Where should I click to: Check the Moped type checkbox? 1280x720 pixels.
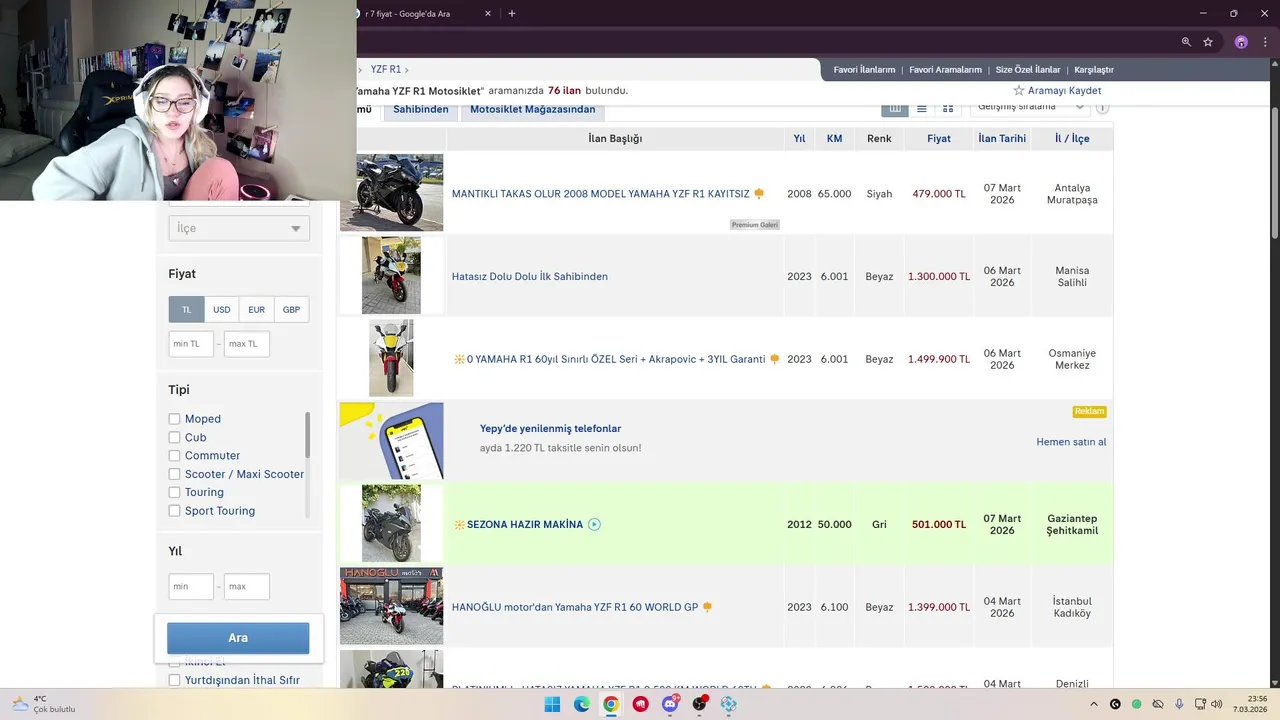click(x=174, y=419)
